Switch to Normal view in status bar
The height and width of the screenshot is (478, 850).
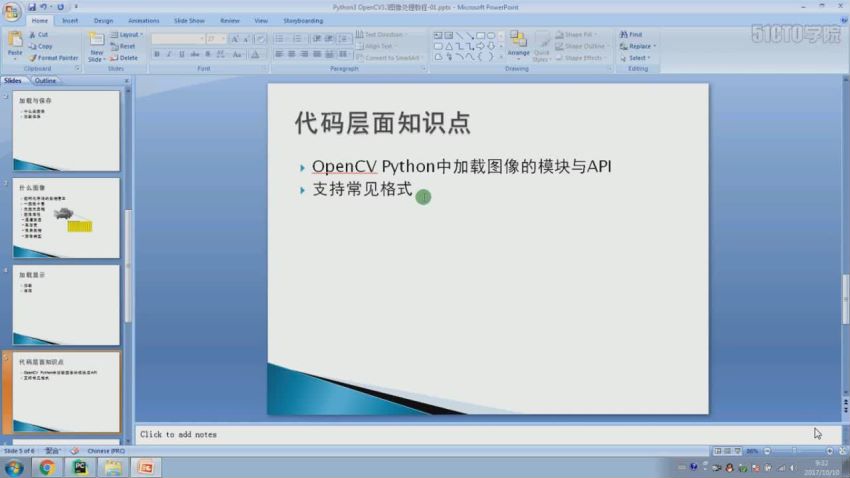point(718,451)
